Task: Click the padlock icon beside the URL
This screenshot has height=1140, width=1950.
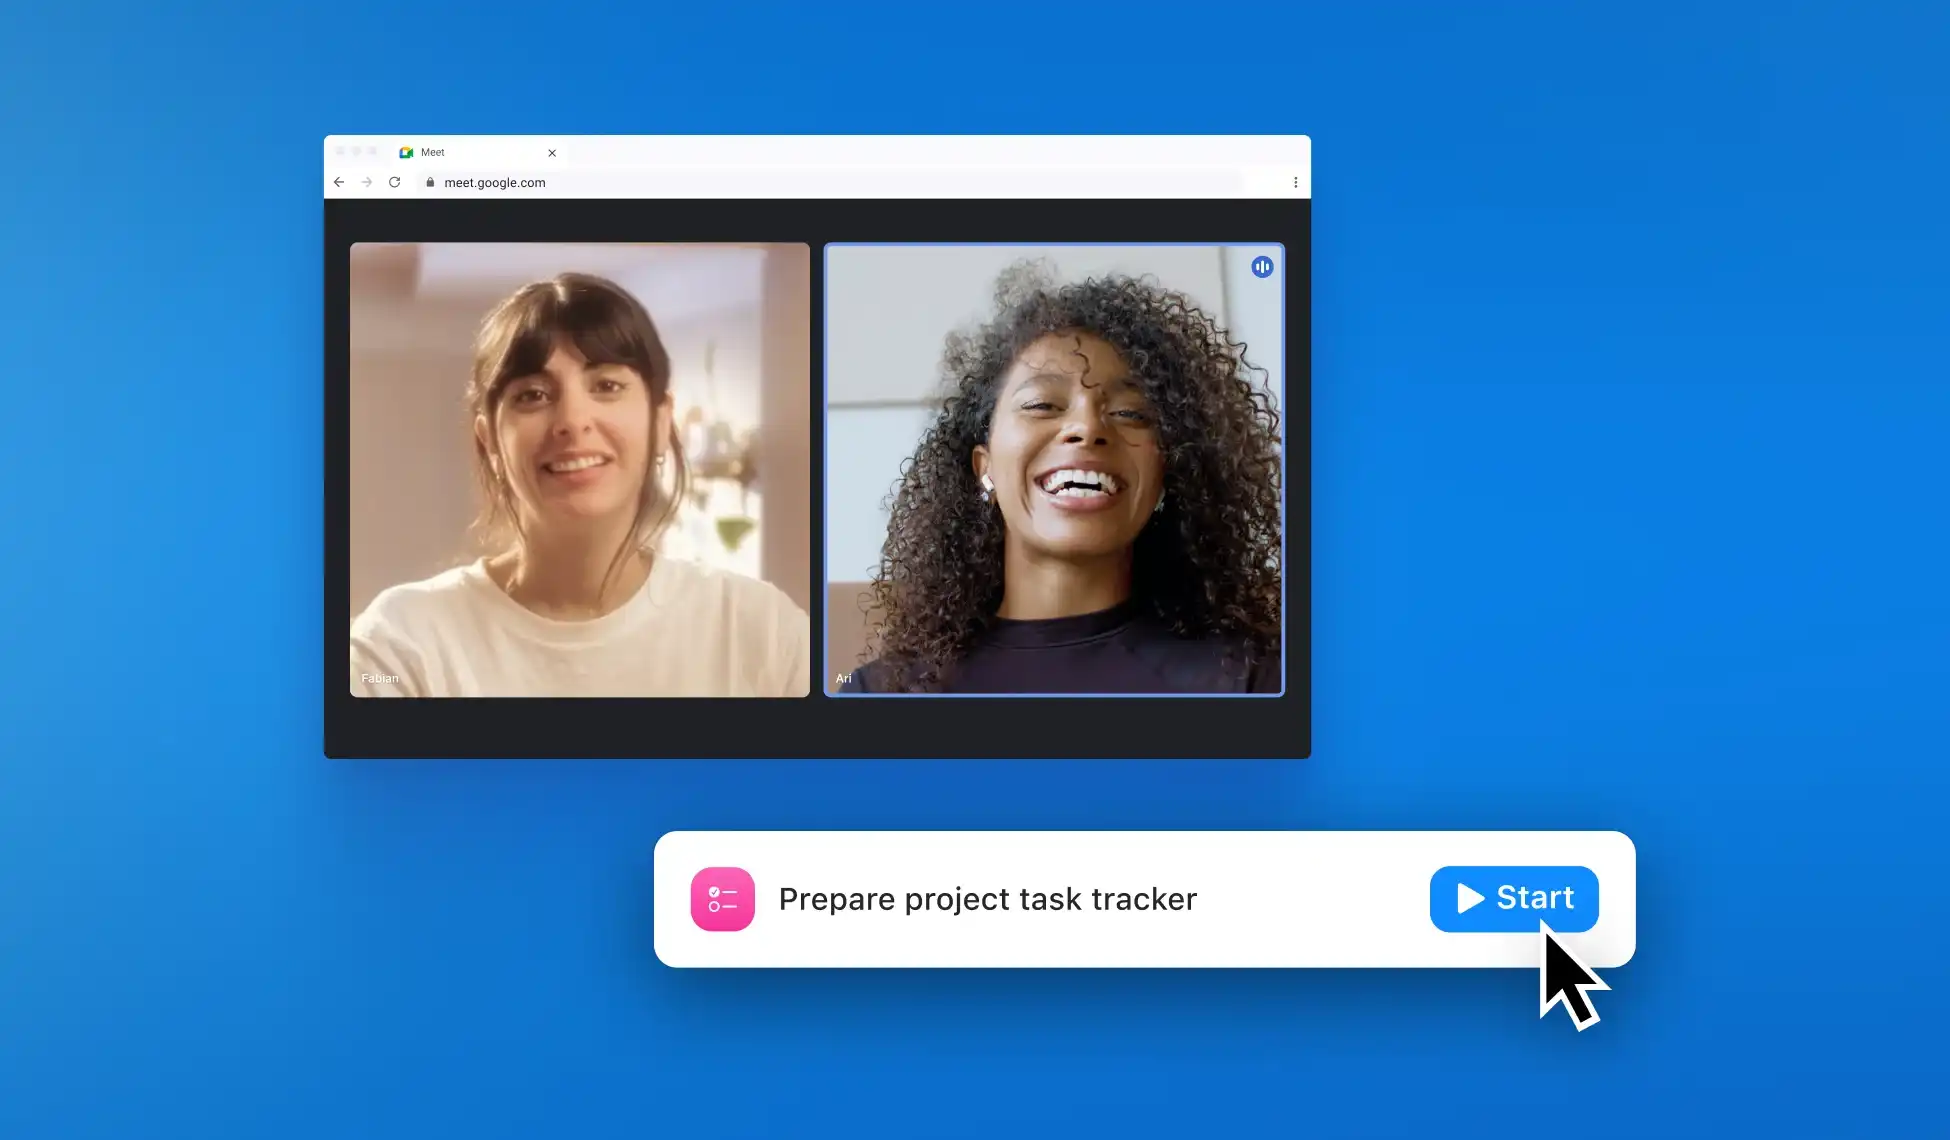Action: pyautogui.click(x=430, y=182)
